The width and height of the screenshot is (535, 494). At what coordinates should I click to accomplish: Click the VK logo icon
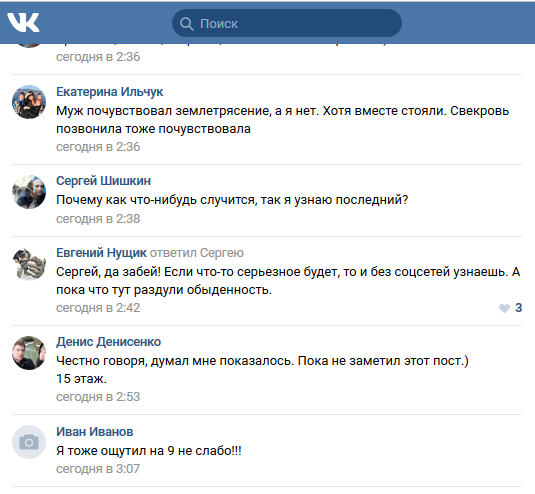[x=23, y=23]
